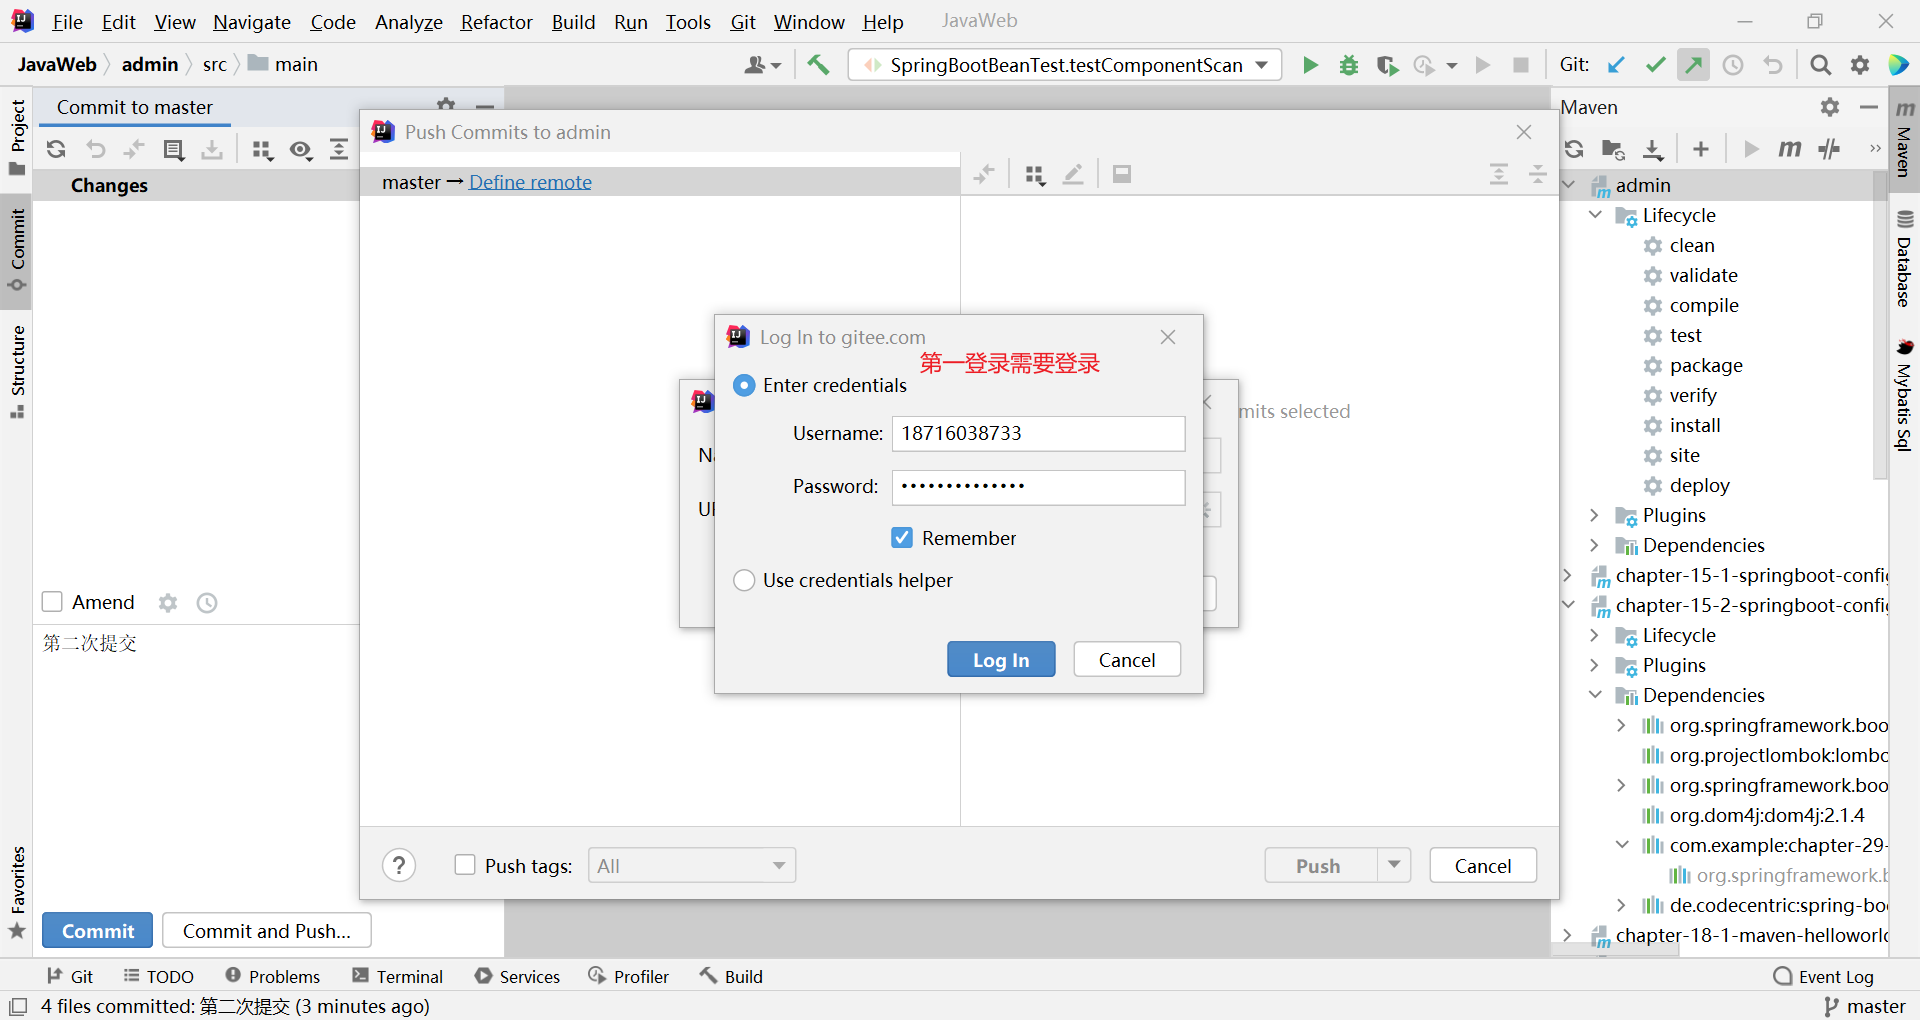Click the Run green play icon
The height and width of the screenshot is (1020, 1920).
(1310, 65)
